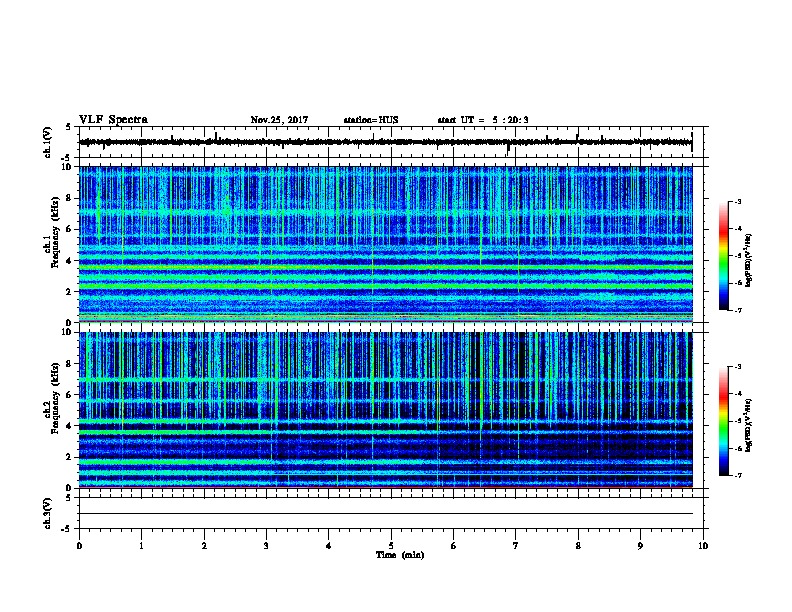This screenshot has width=792, height=612.
Task: Click the "ch.1 Frequency (kHz)" y-axis label
Action: (52, 233)
